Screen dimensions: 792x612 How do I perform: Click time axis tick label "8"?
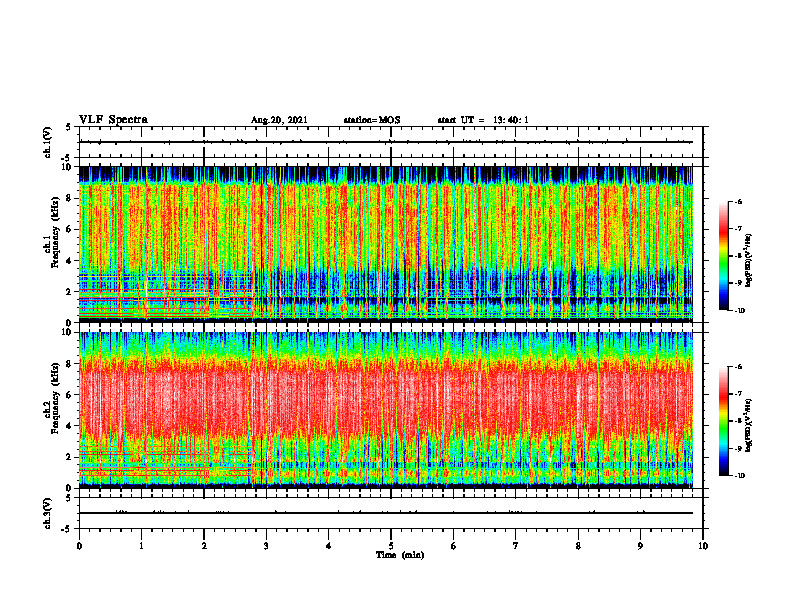pos(578,546)
